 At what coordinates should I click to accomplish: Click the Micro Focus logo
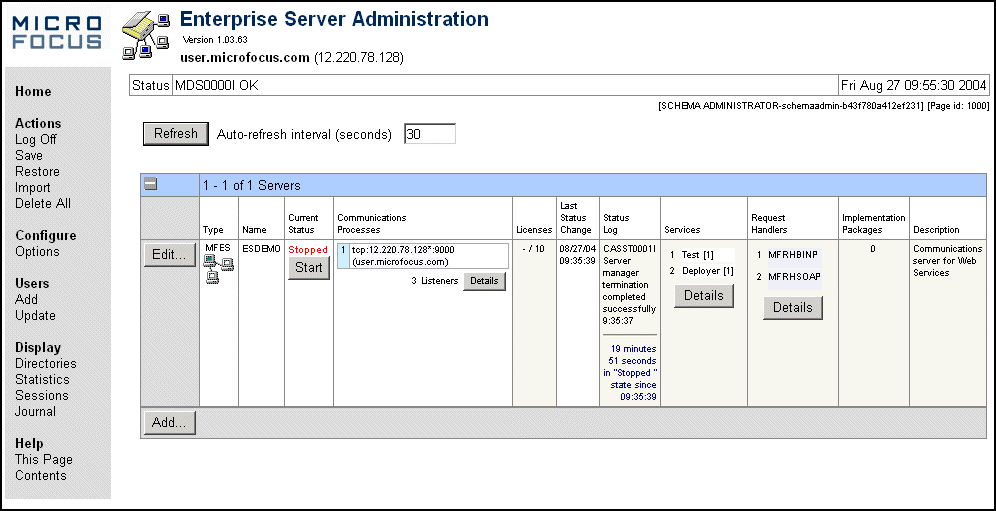tap(57, 32)
